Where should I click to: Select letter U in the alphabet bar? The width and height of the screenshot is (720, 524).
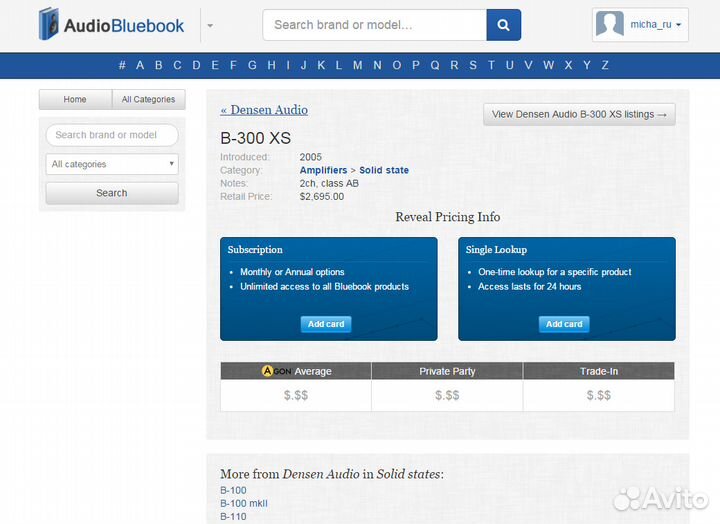(x=510, y=65)
